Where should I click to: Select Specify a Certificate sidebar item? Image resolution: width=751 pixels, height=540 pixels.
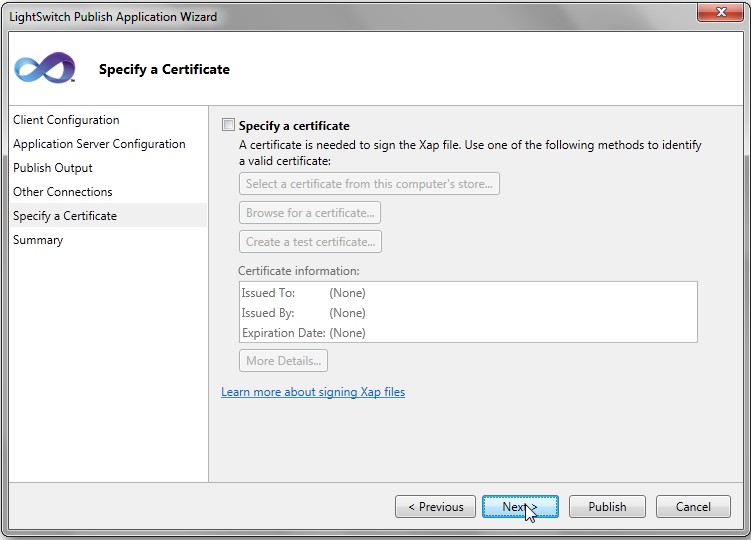65,216
